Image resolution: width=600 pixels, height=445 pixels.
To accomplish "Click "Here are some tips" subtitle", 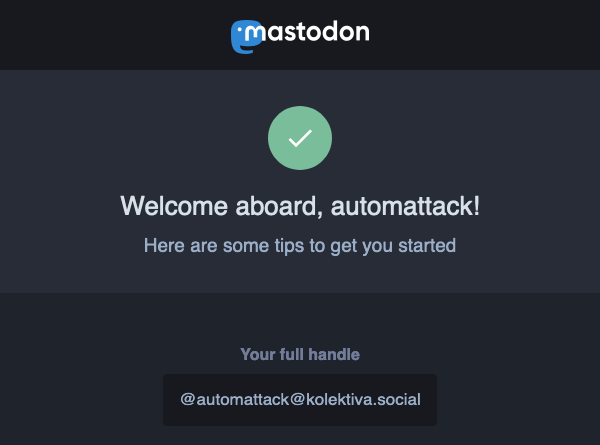I will 300,246.
